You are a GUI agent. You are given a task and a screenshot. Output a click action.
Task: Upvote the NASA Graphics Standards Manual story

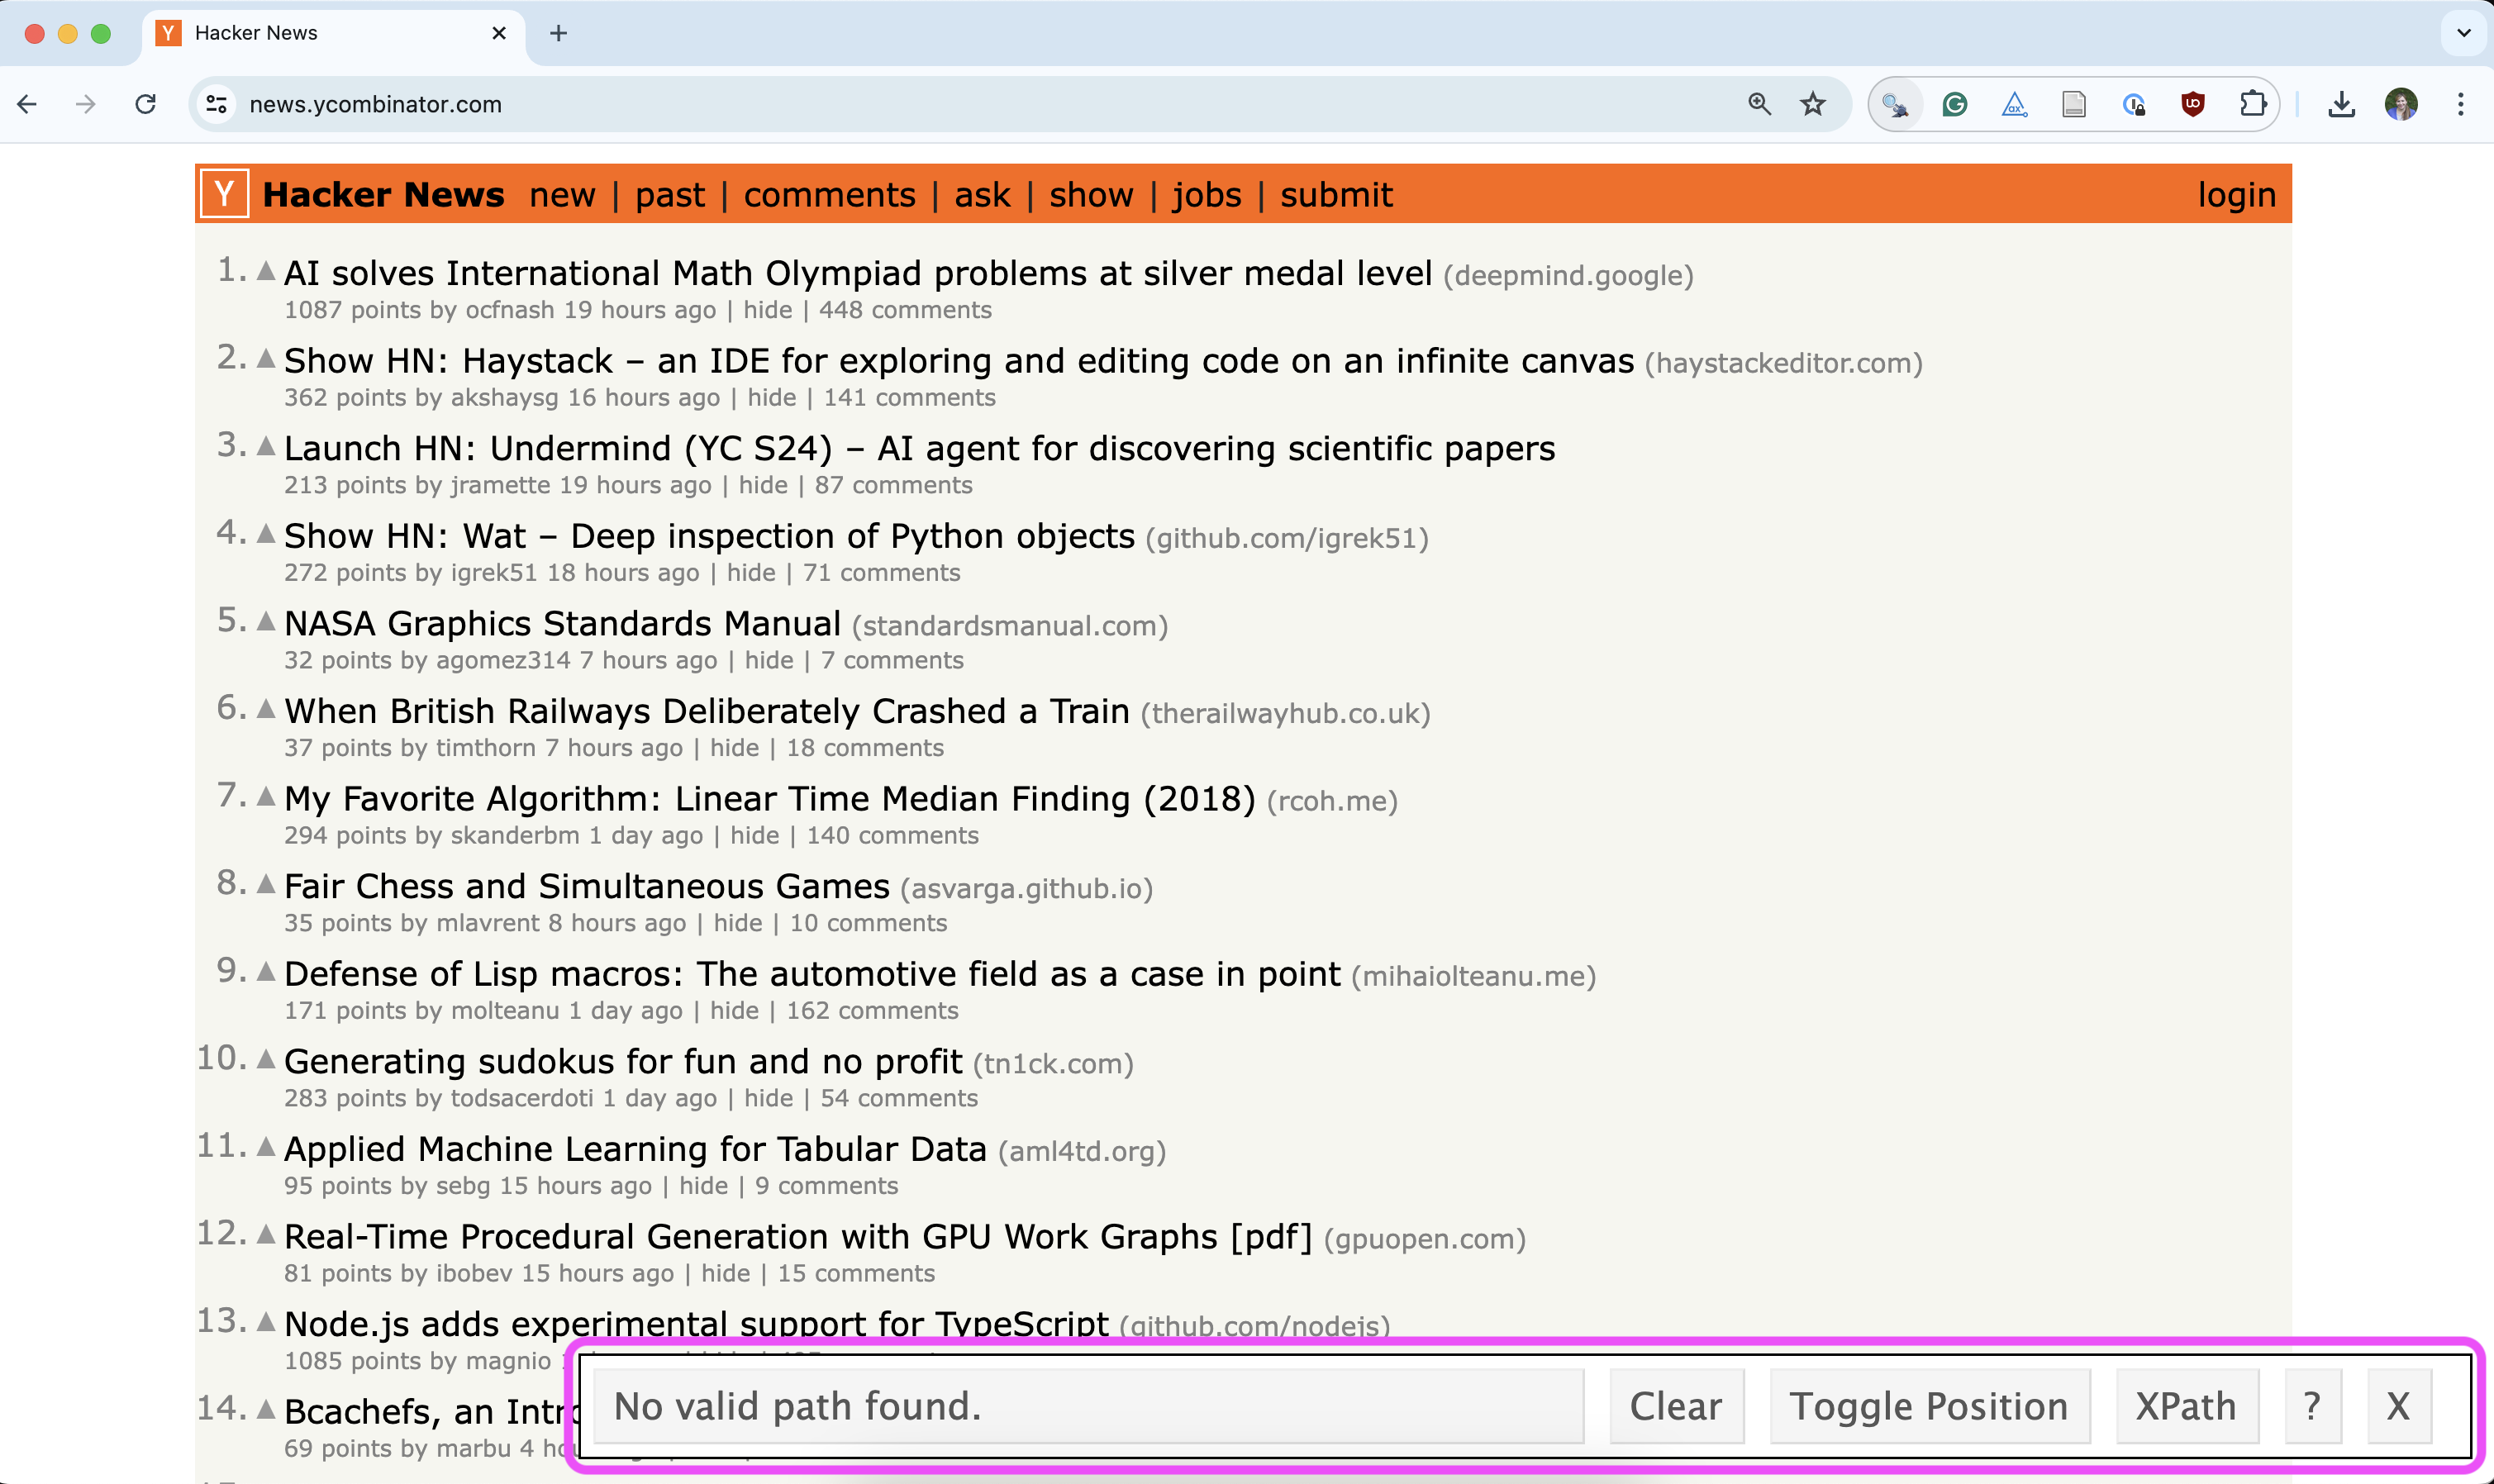click(x=266, y=621)
